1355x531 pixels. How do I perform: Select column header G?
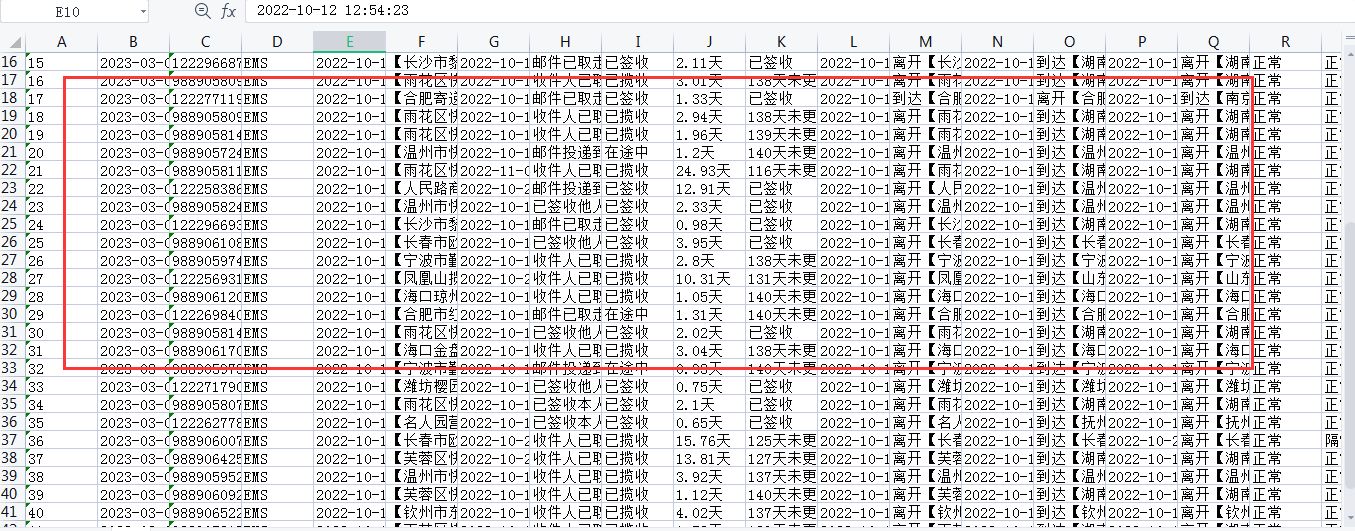pyautogui.click(x=493, y=41)
